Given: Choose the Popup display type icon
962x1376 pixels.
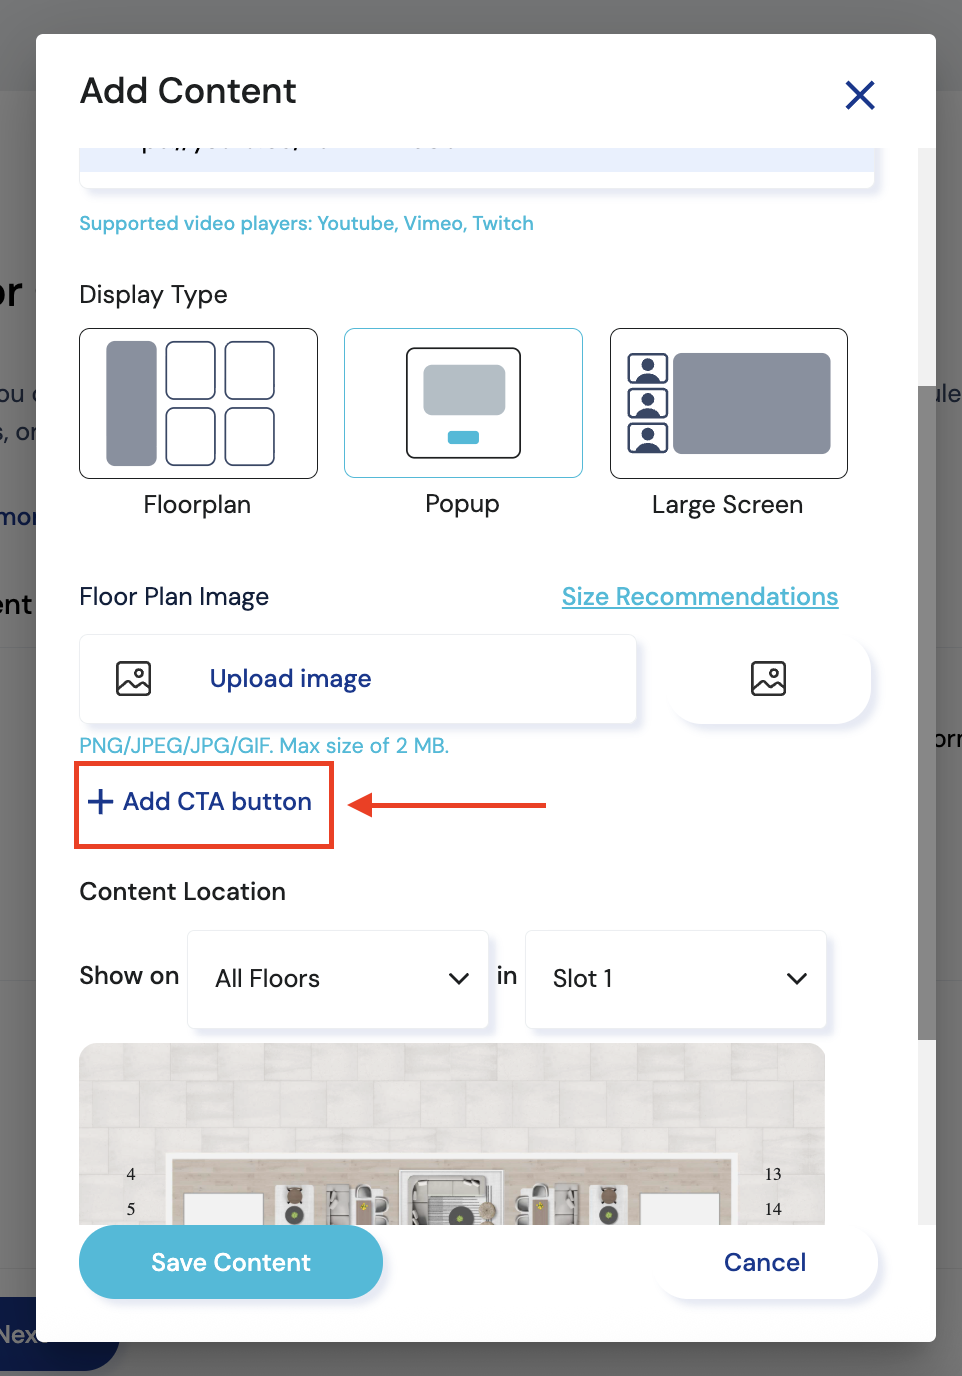Looking at the screenshot, I should pos(463,403).
